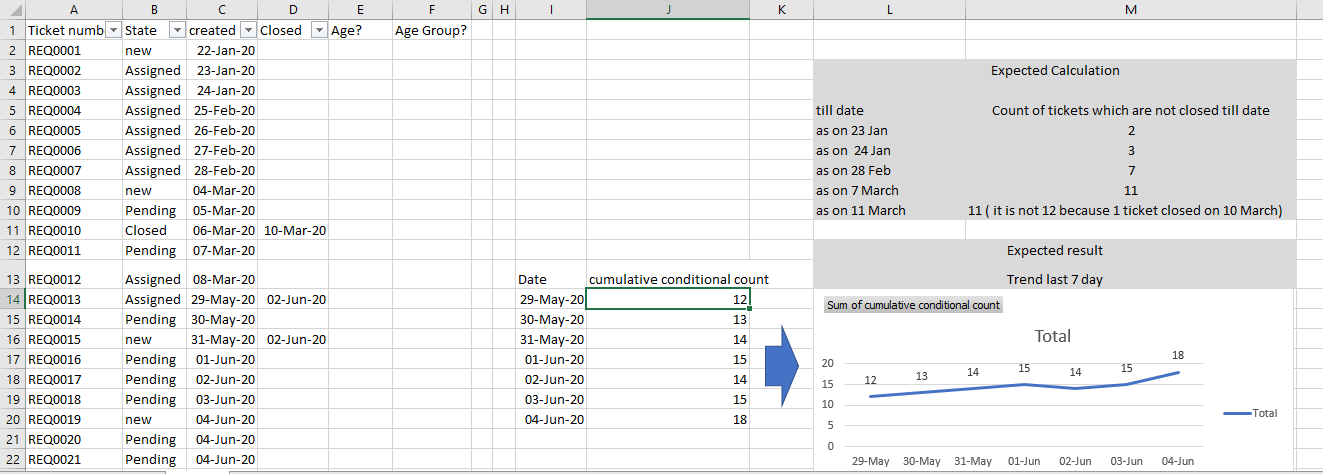Select row 5 header
1323x474 pixels.
coord(12,110)
